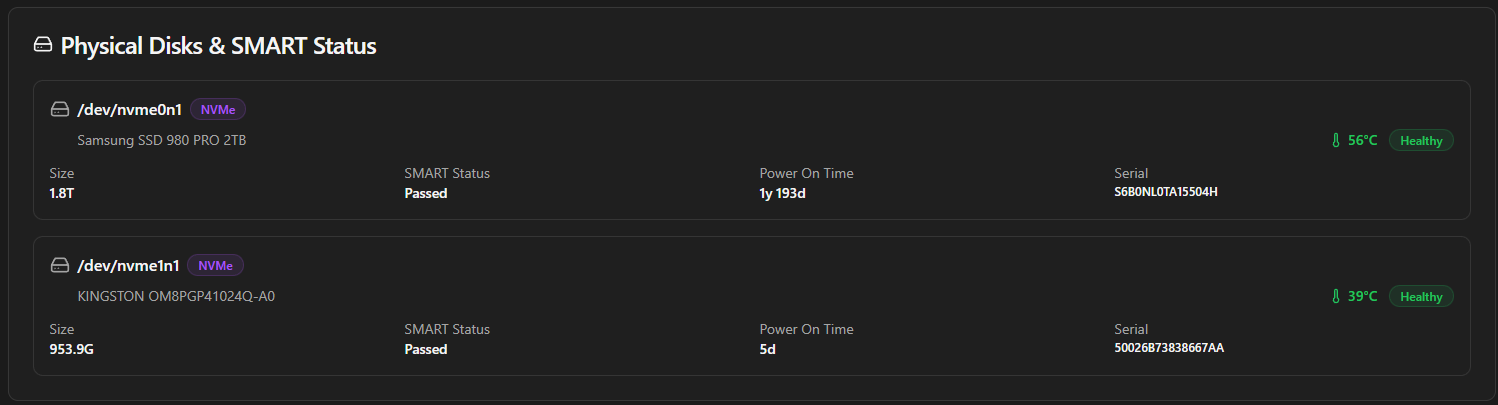Click the 1.8T size value
The width and height of the screenshot is (1498, 405).
(62, 193)
